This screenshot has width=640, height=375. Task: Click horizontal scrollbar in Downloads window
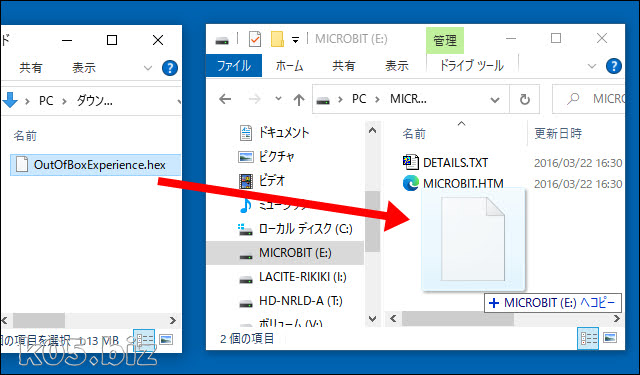(x=39, y=320)
